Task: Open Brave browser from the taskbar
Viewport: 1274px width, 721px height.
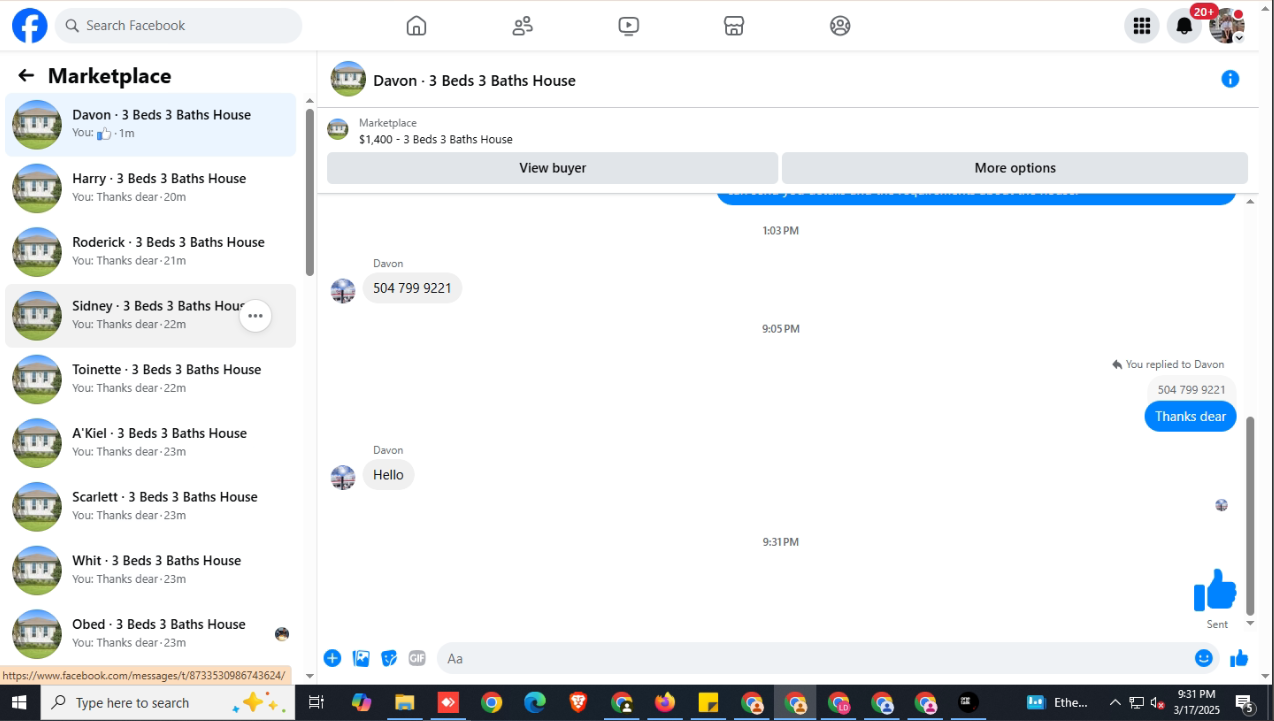Action: [x=578, y=702]
